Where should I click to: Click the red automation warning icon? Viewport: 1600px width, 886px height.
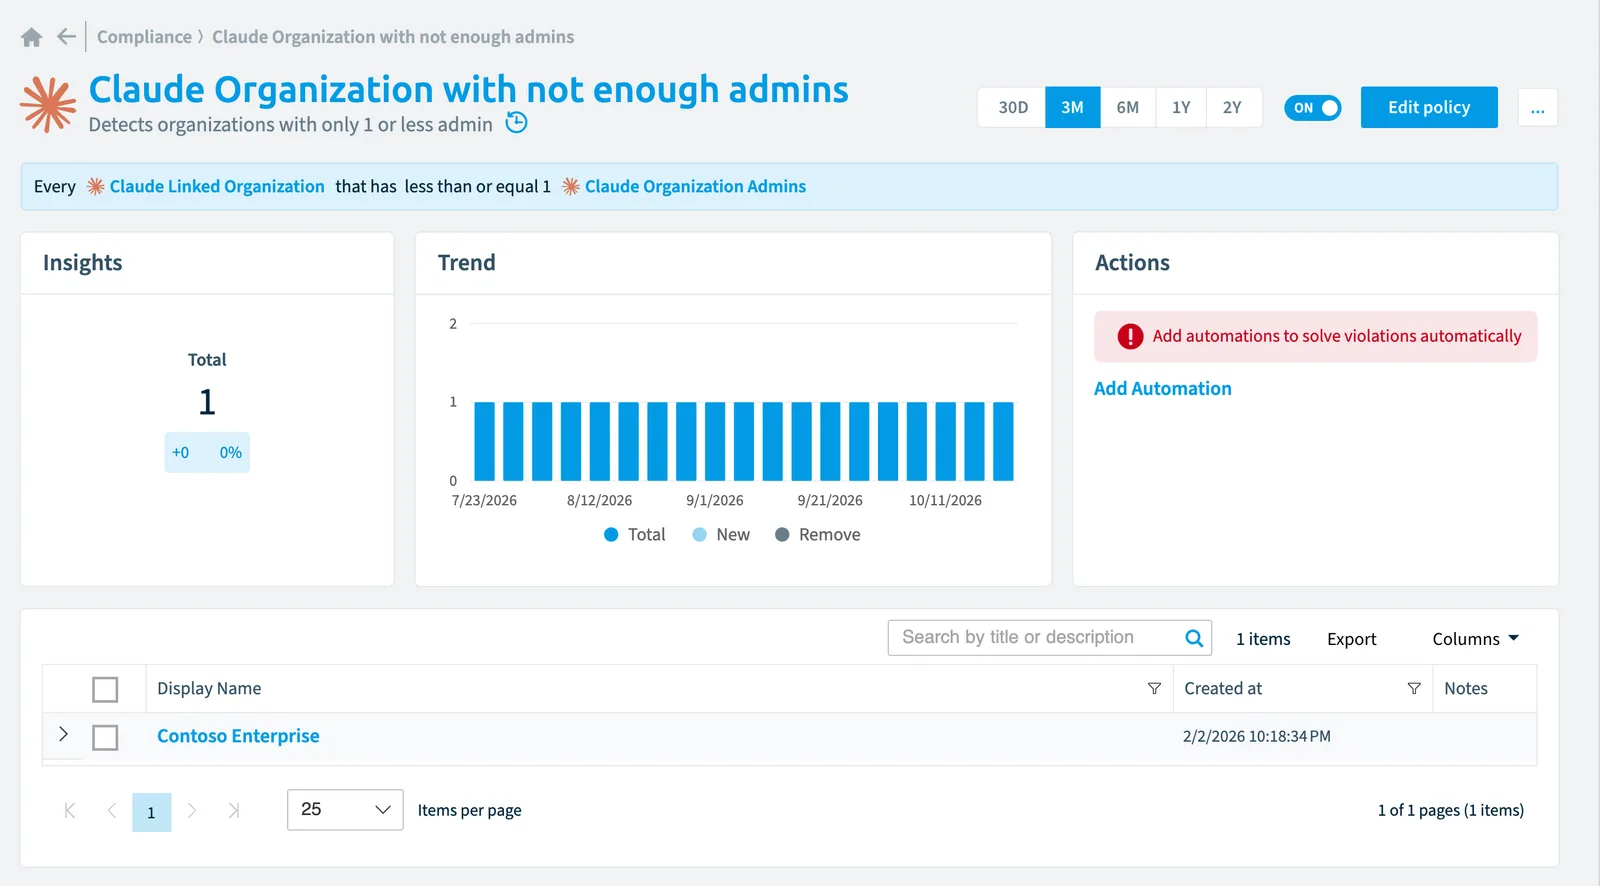(x=1130, y=336)
